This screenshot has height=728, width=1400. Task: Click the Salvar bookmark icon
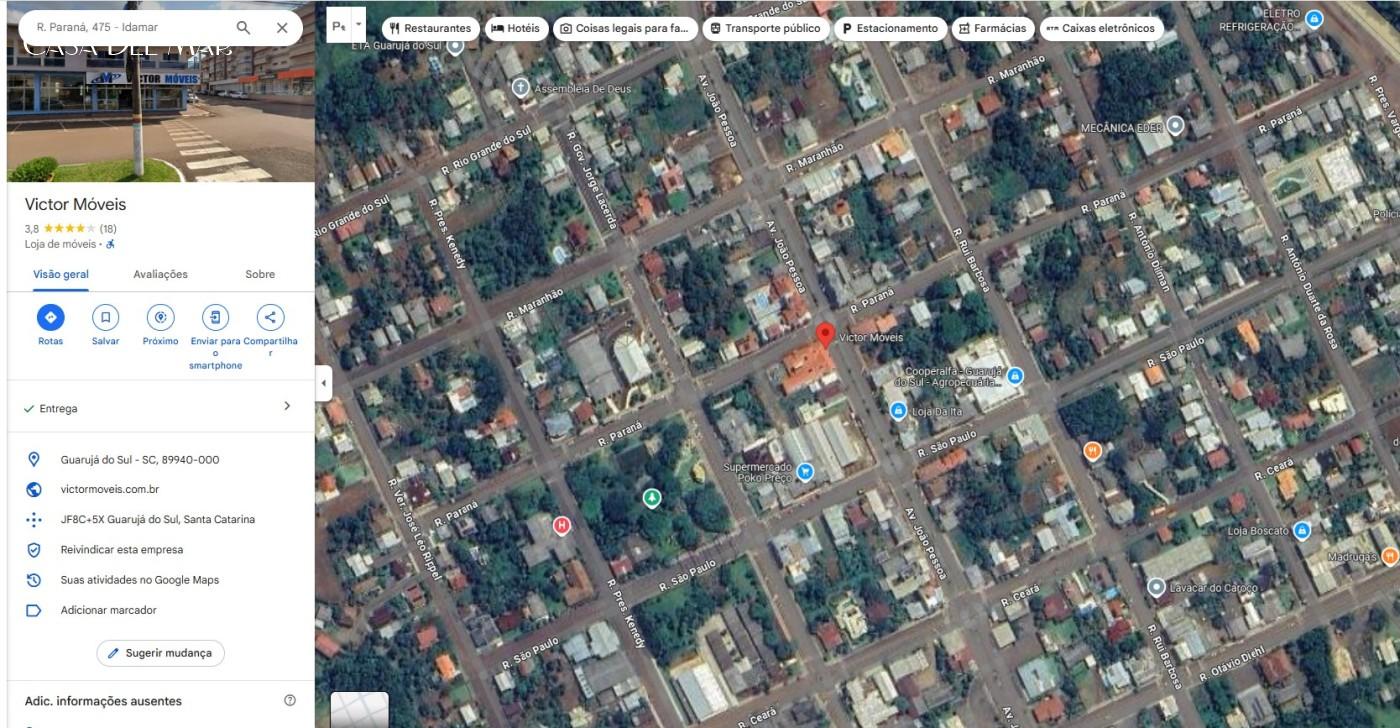[105, 318]
